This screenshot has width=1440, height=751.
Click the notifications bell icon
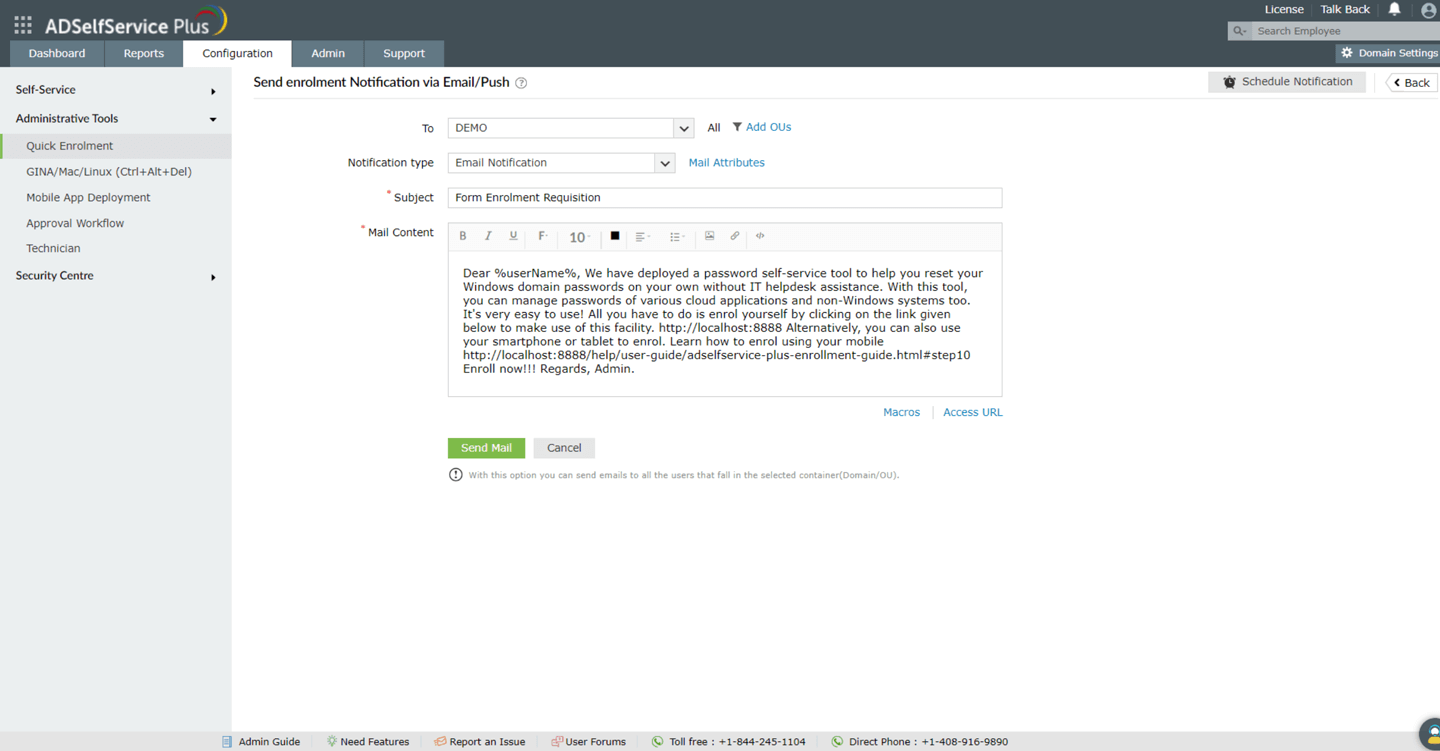1394,10
